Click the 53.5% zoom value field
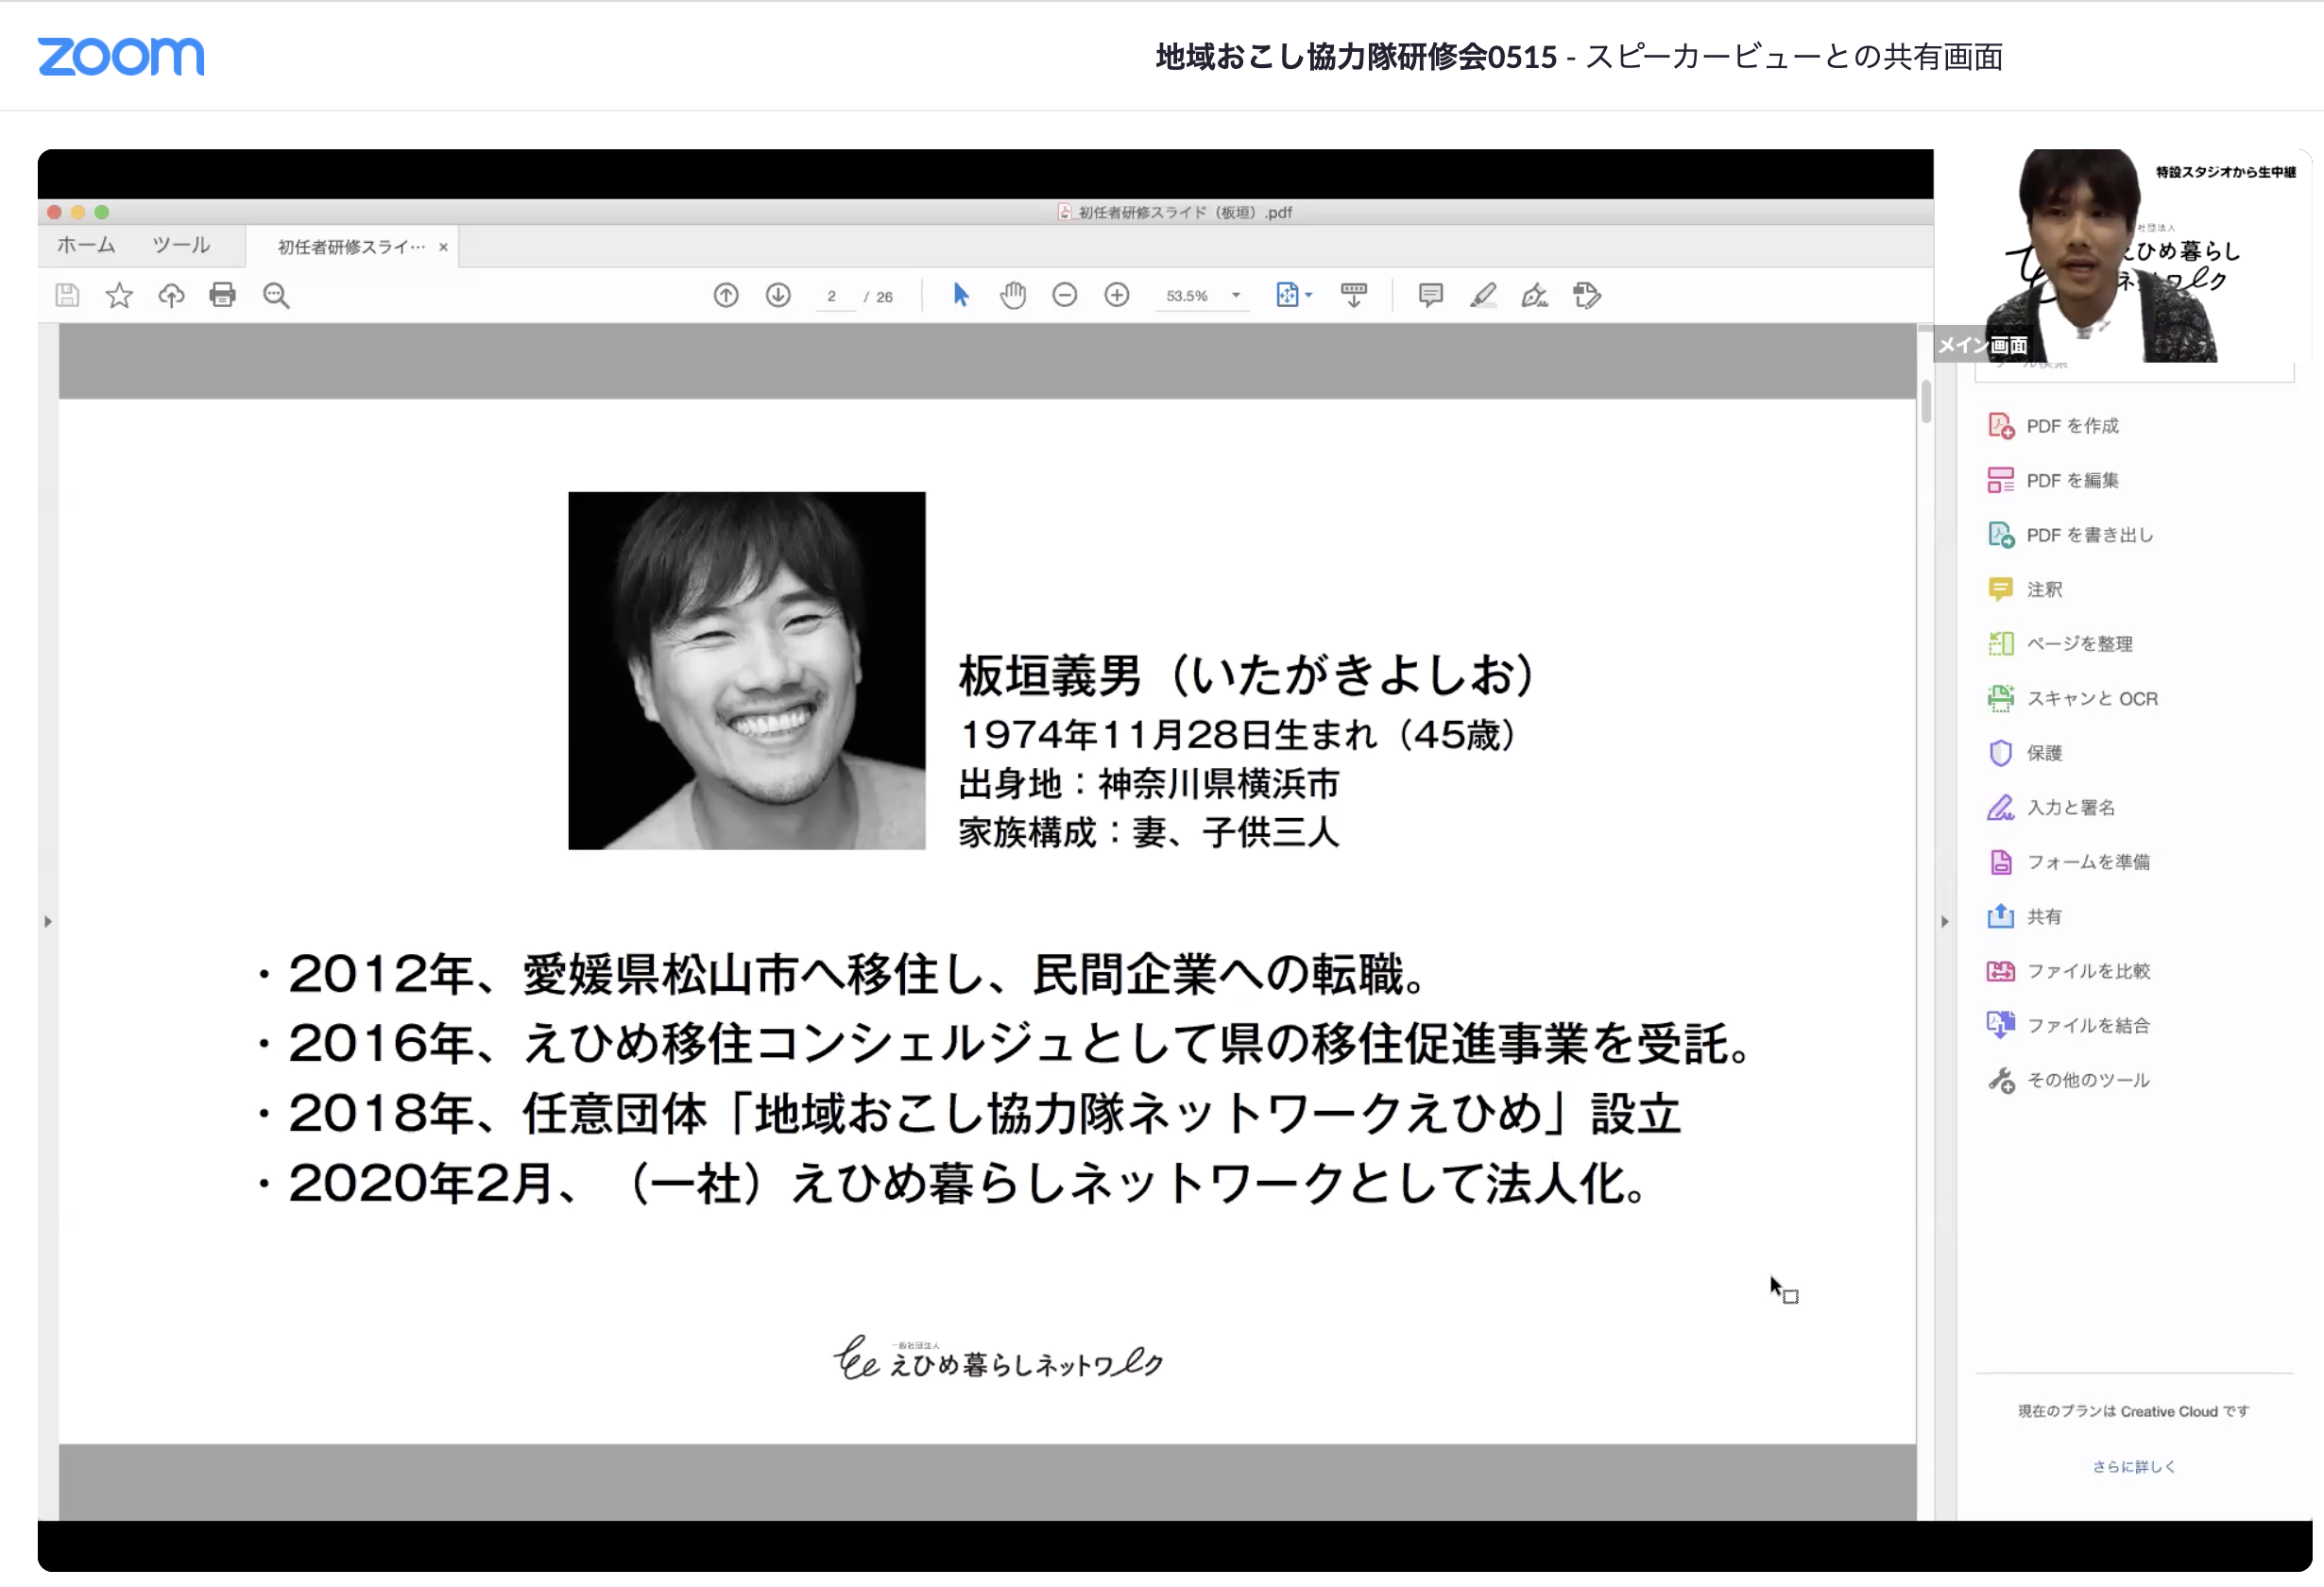 pyautogui.click(x=1188, y=296)
